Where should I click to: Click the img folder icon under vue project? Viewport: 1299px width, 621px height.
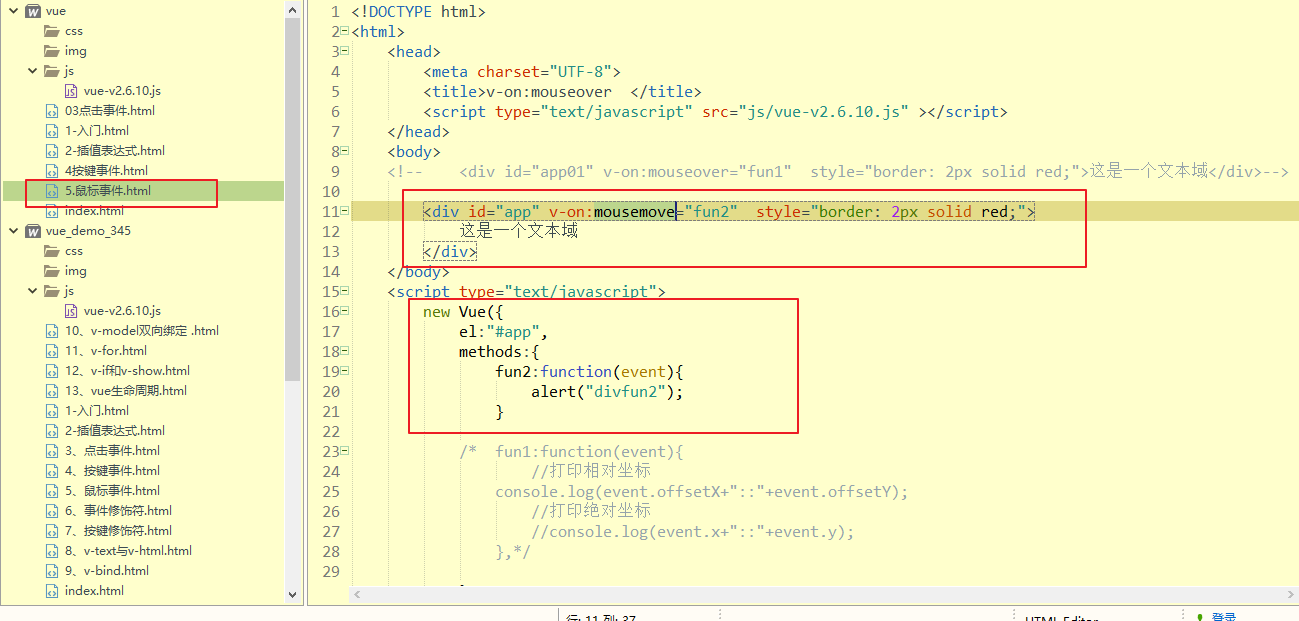point(52,51)
